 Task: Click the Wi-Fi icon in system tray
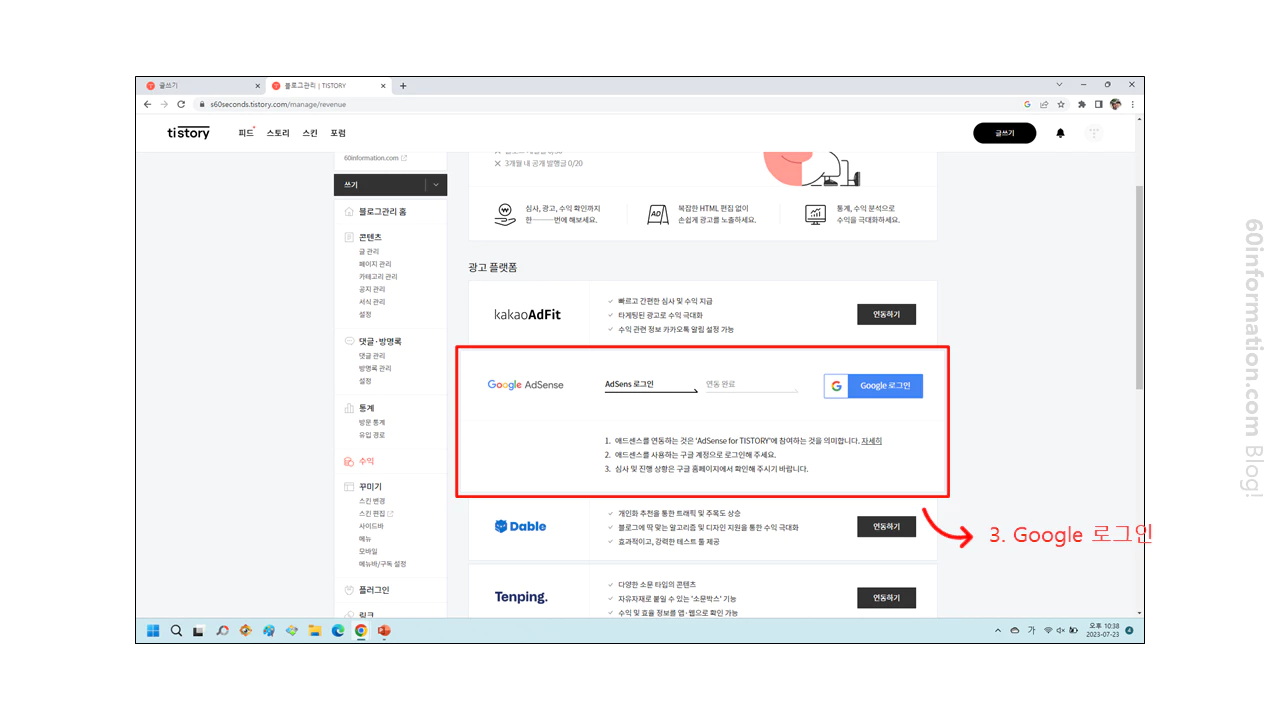(1048, 631)
